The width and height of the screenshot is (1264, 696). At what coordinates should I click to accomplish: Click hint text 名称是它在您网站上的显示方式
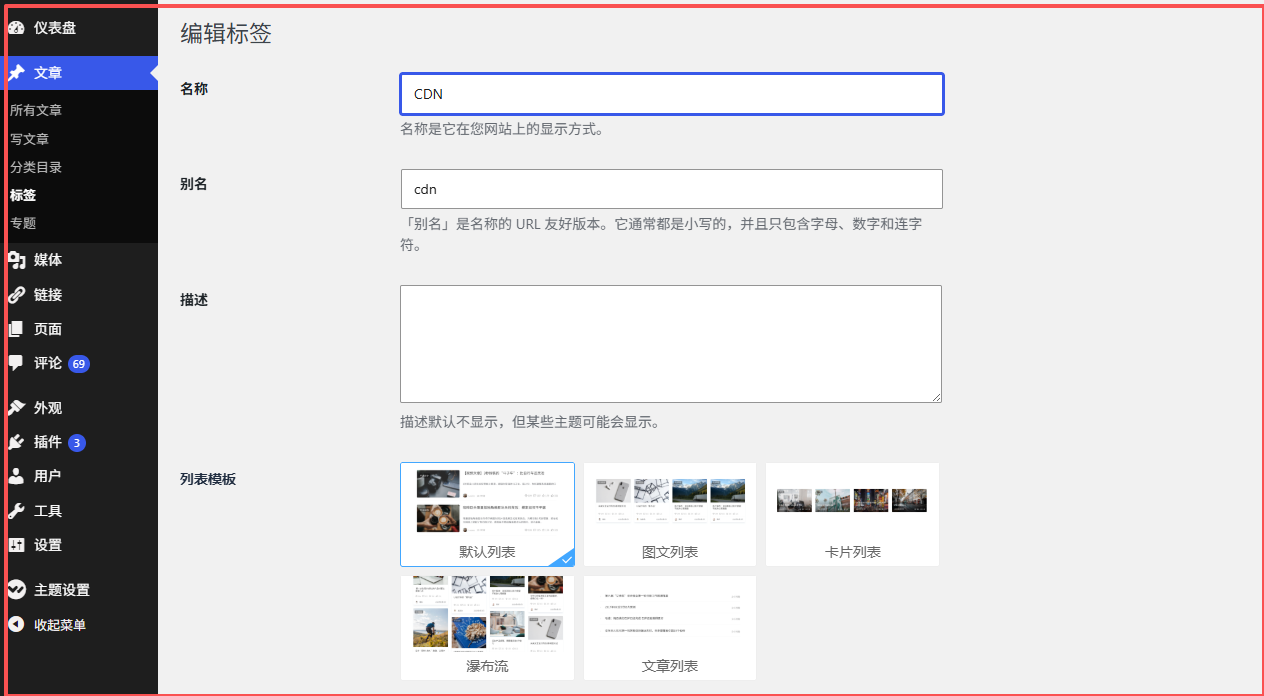(502, 129)
